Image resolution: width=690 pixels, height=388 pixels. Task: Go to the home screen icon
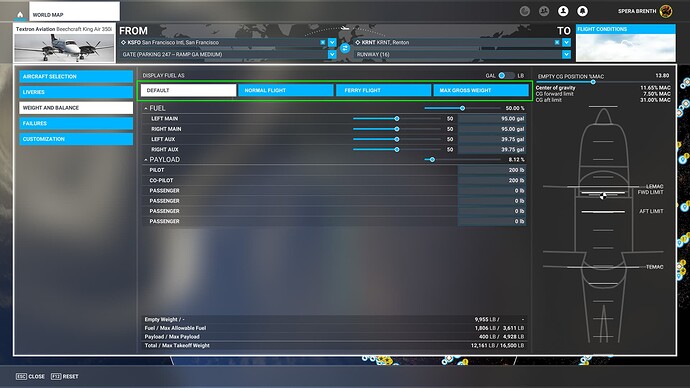20,15
